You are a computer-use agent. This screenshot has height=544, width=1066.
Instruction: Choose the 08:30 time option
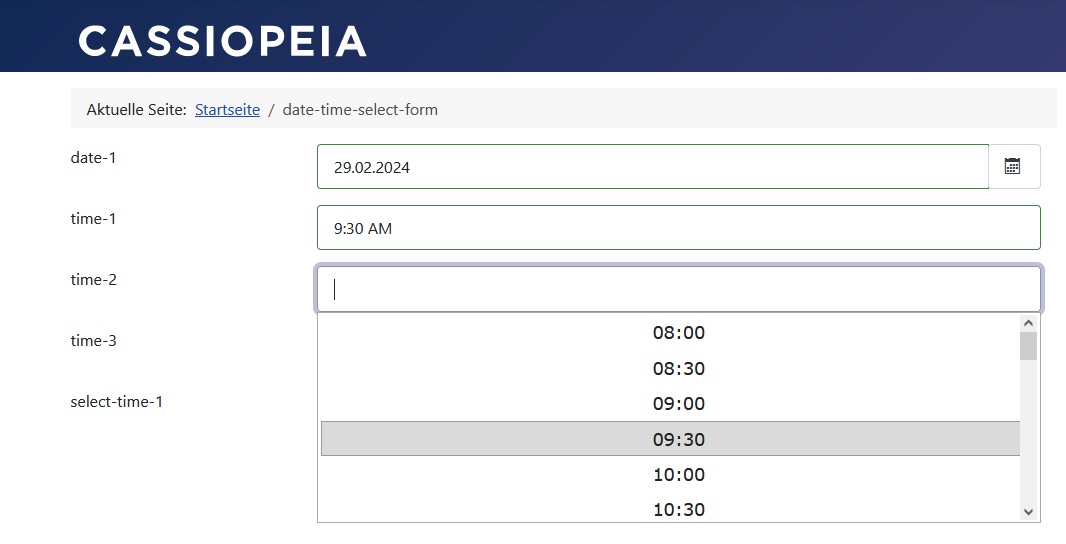[x=678, y=369]
